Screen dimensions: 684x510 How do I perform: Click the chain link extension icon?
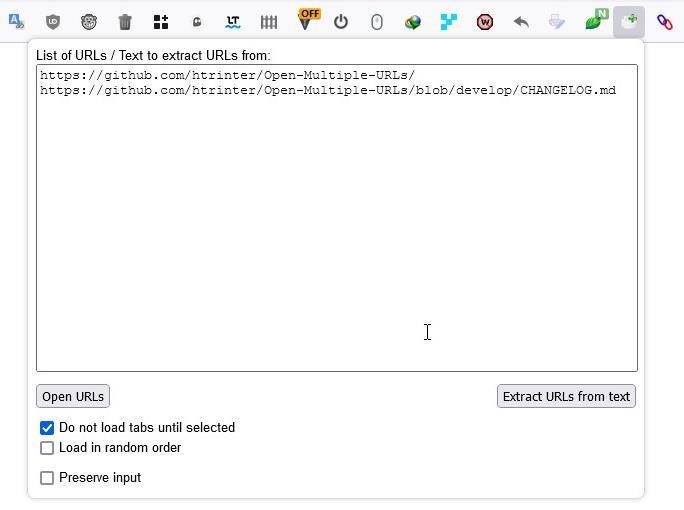click(665, 22)
